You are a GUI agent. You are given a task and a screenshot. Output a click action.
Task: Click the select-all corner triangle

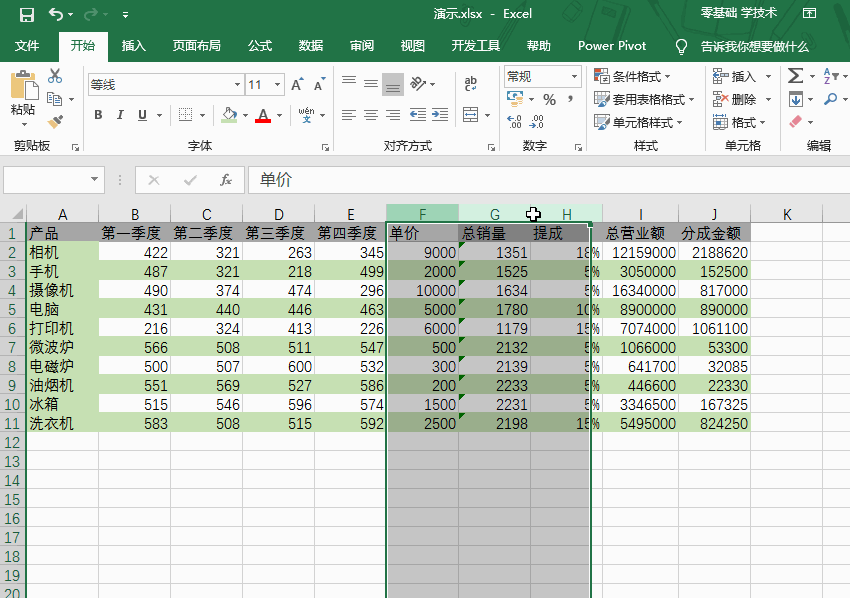16,214
